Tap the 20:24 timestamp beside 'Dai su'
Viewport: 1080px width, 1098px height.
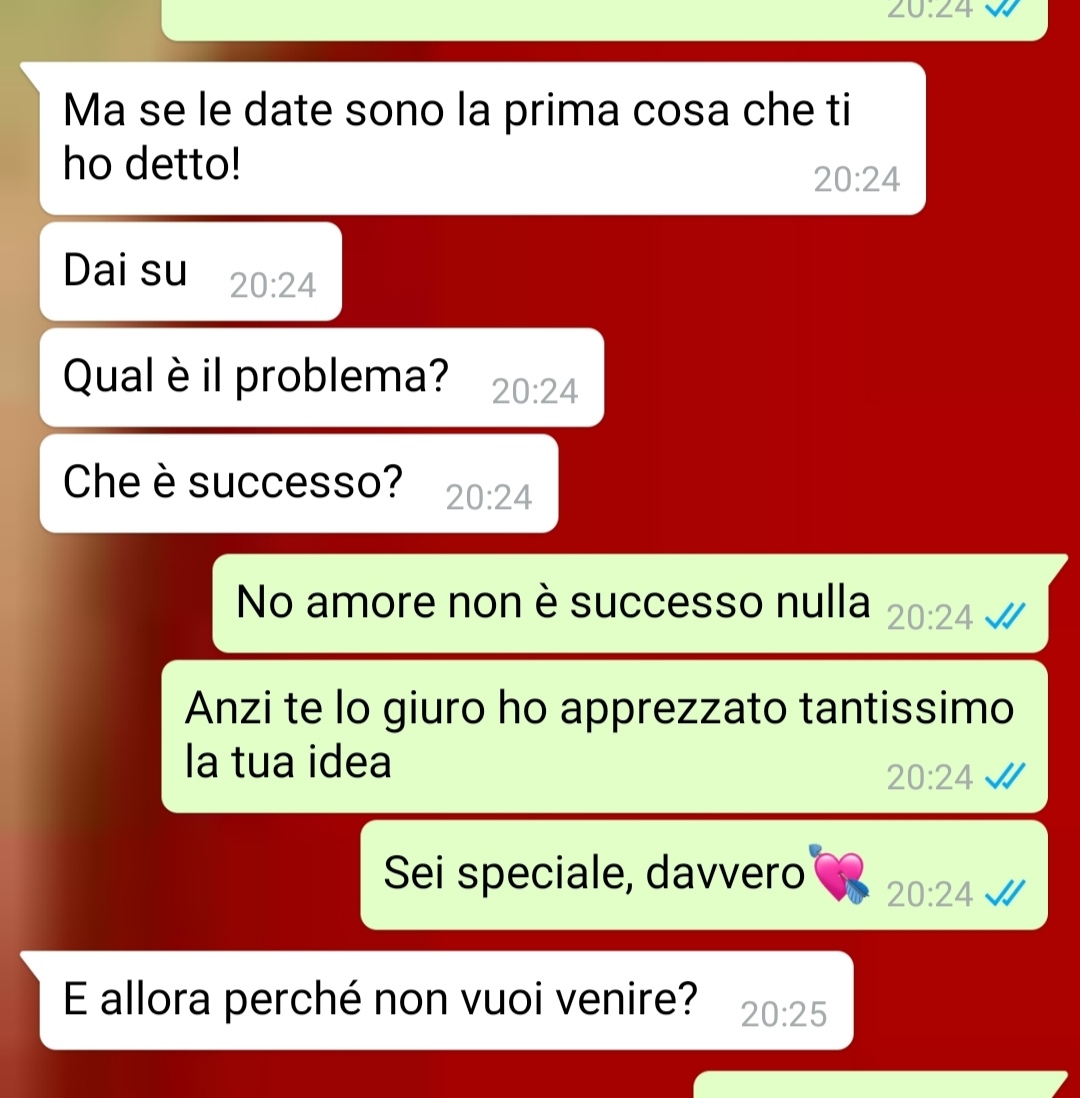point(272,286)
